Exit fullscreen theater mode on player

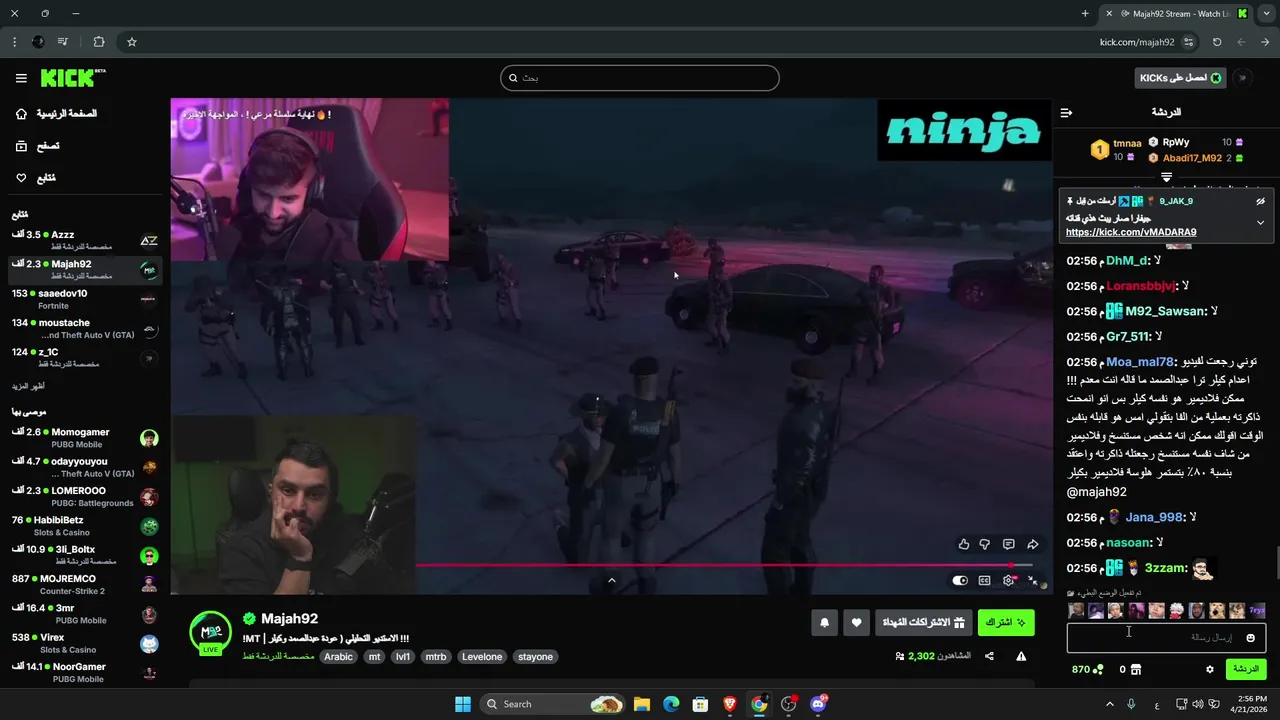1033,581
